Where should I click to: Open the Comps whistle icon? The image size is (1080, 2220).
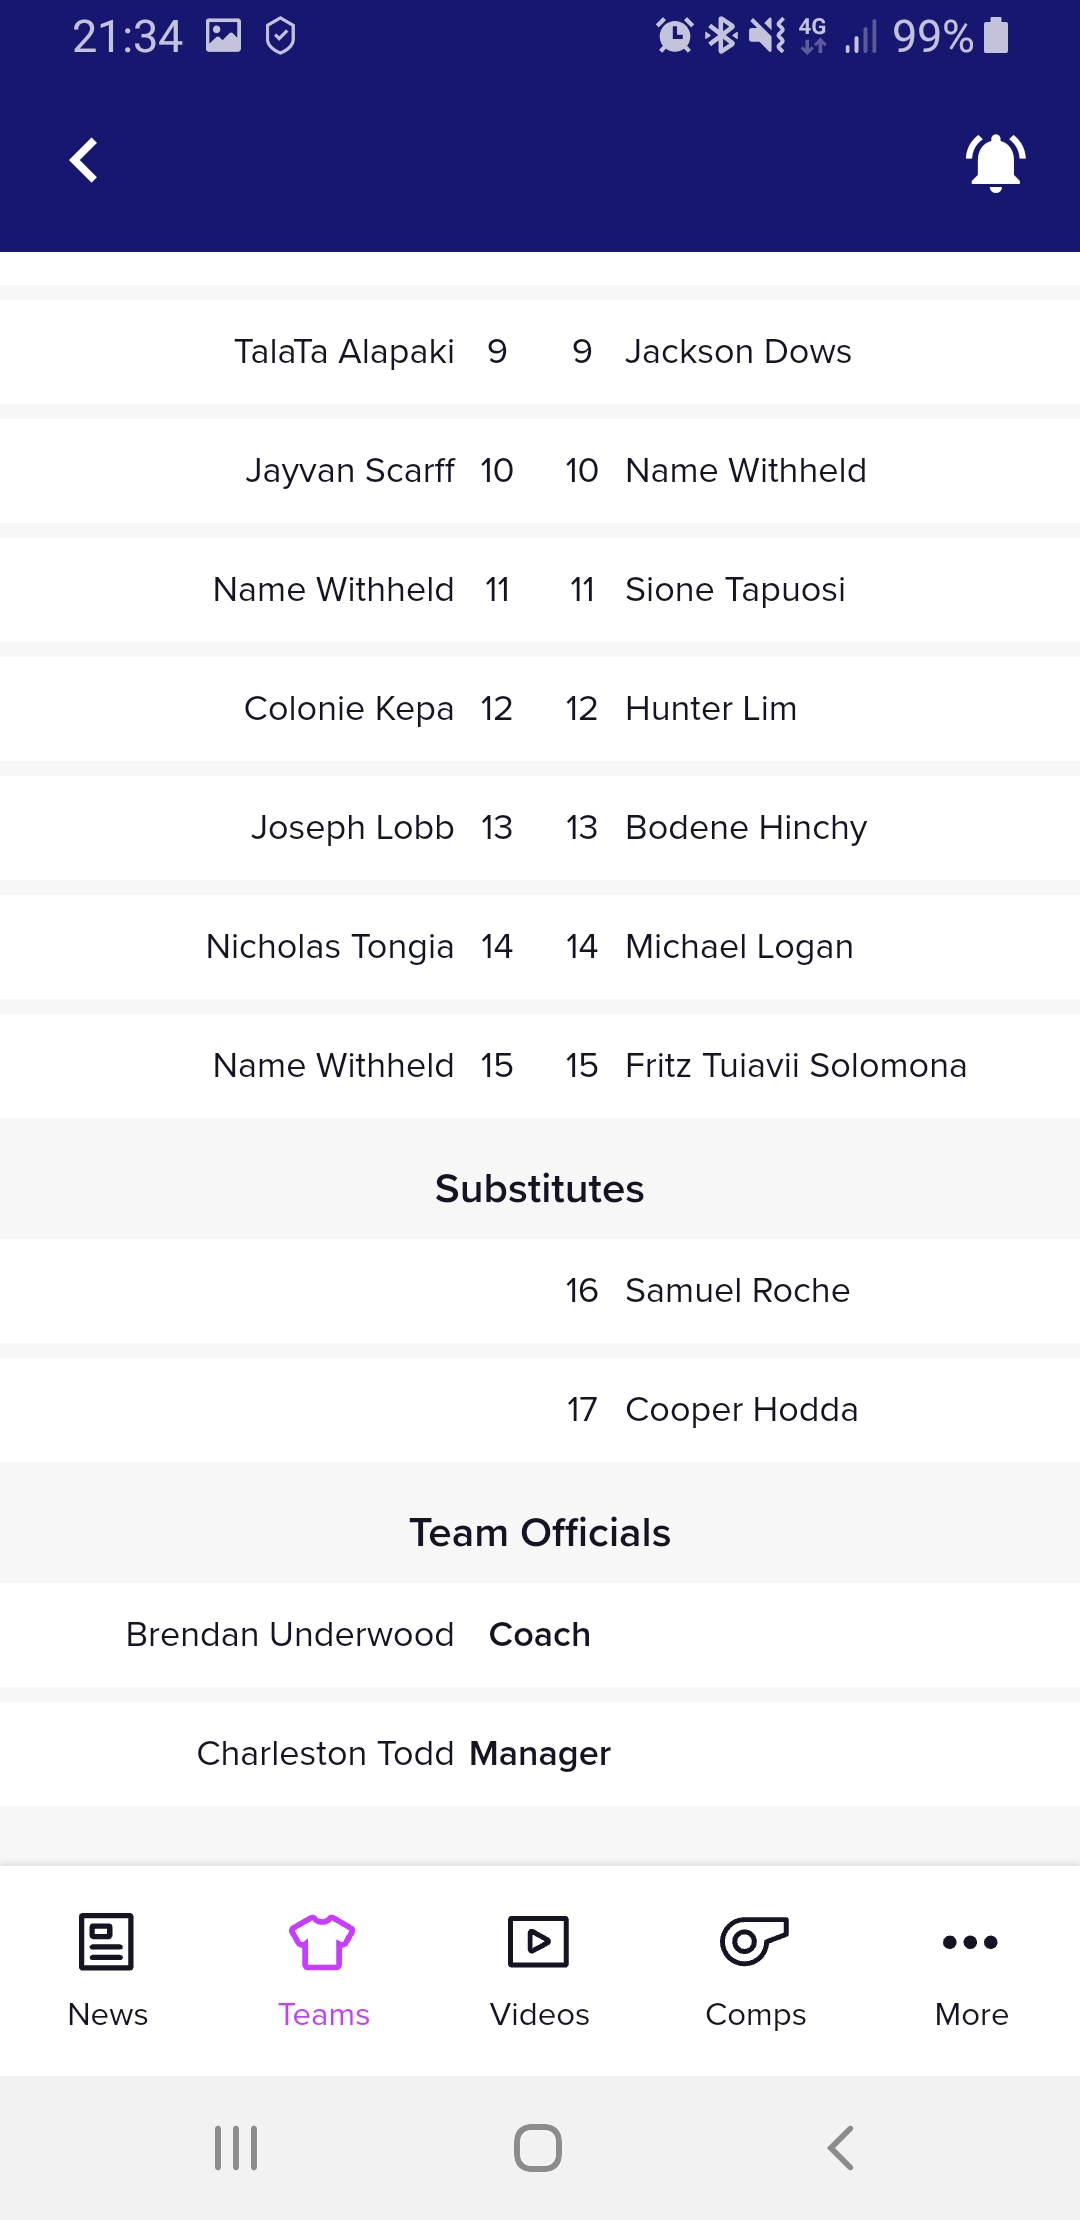click(755, 1942)
